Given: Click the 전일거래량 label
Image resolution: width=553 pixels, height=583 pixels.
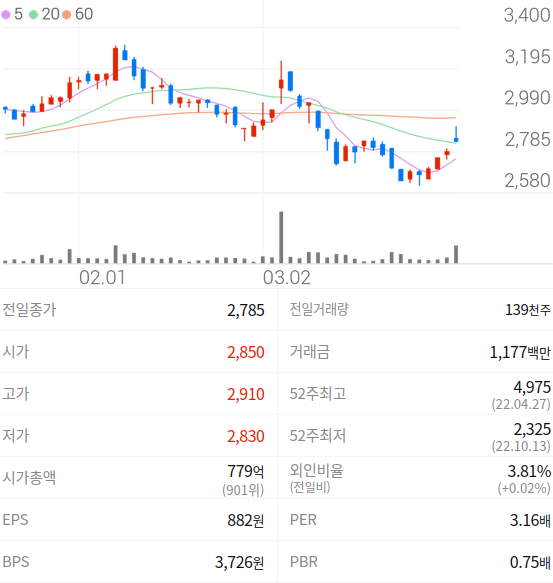Looking at the screenshot, I should click(319, 309).
